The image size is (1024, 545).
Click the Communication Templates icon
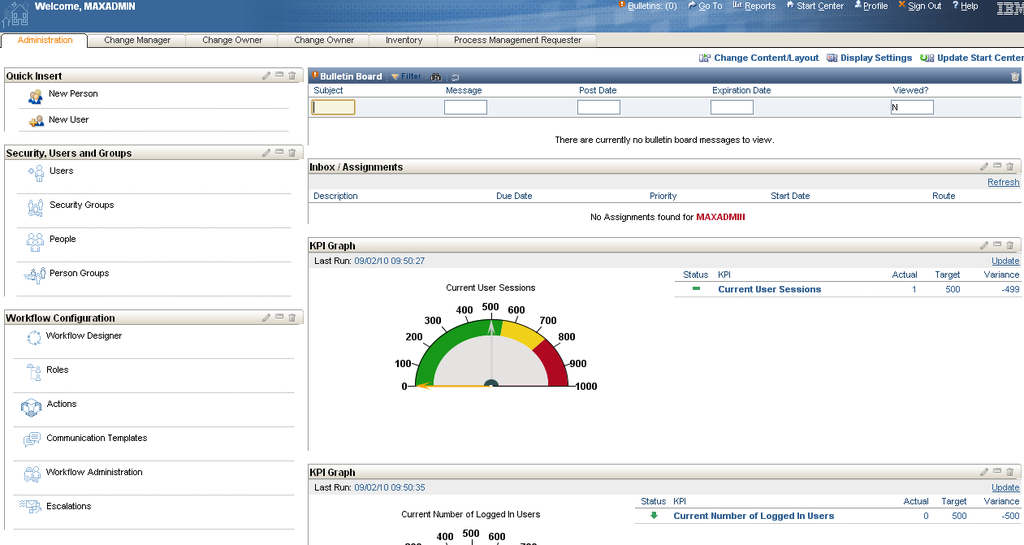click(x=31, y=440)
